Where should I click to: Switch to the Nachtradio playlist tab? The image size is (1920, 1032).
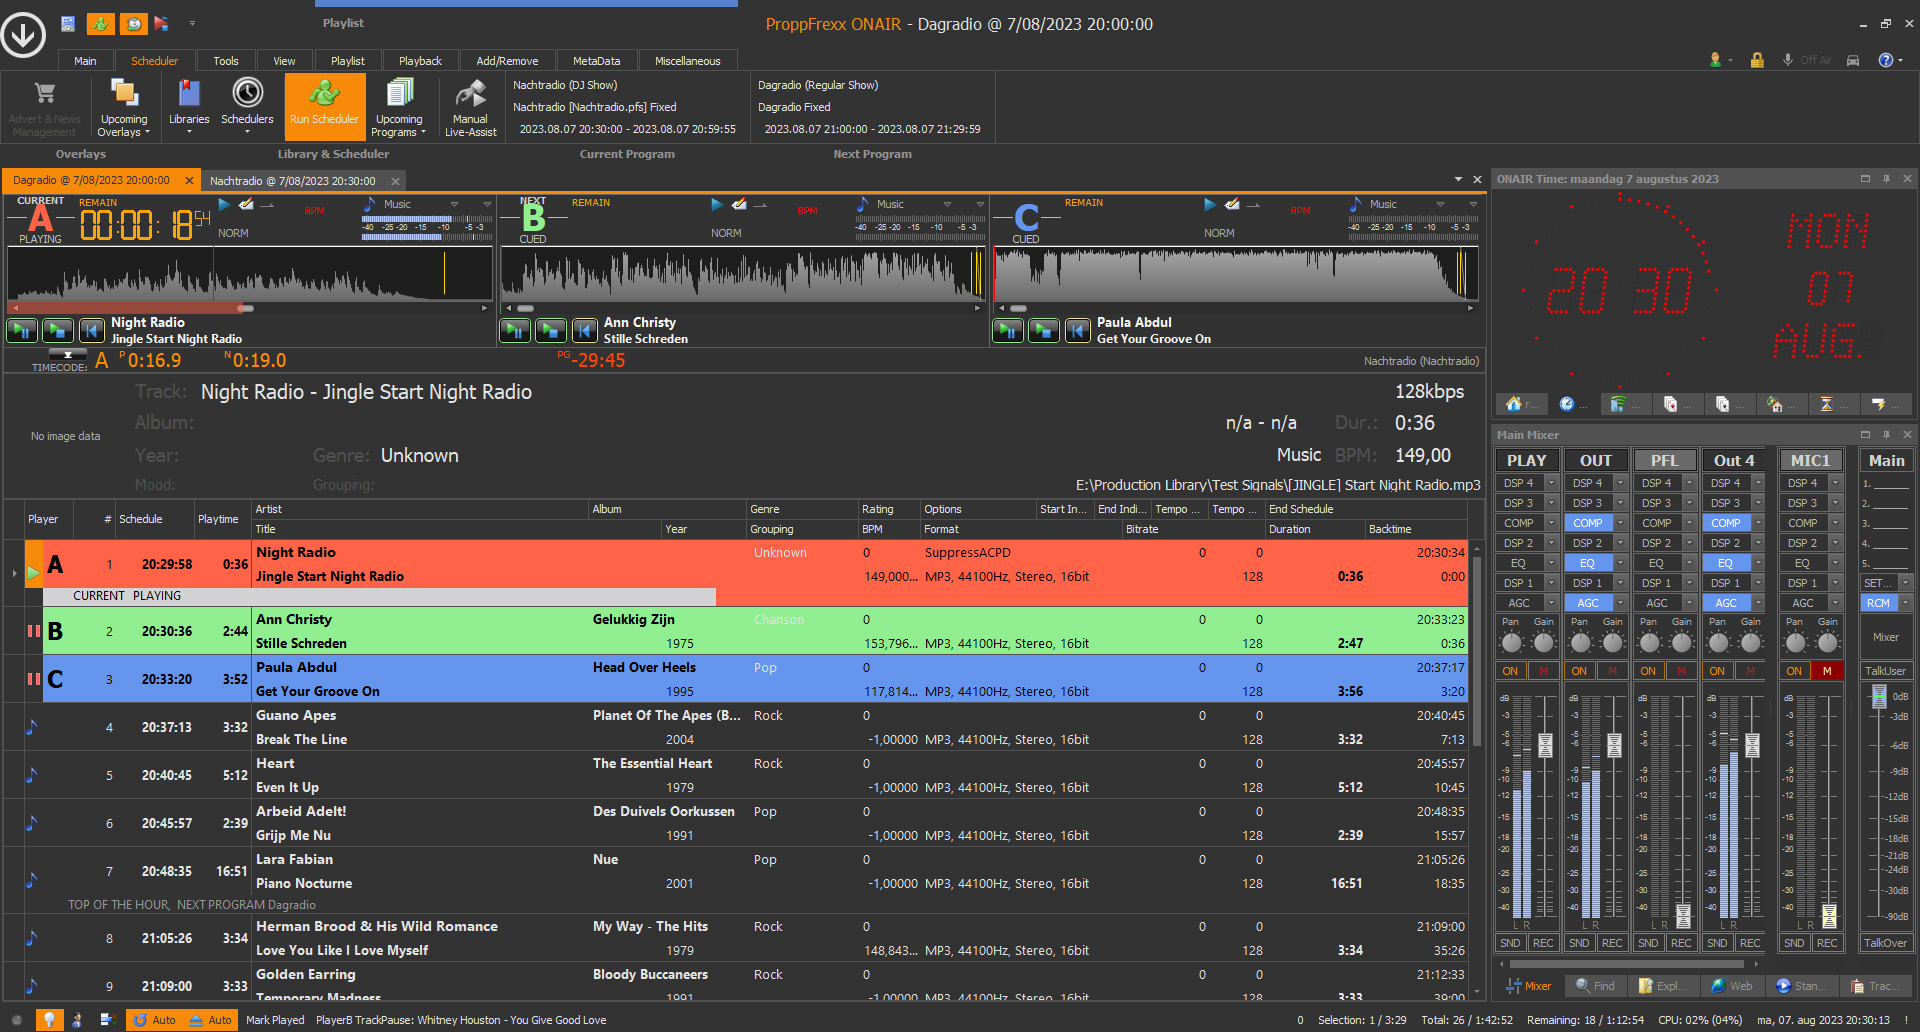[x=292, y=181]
